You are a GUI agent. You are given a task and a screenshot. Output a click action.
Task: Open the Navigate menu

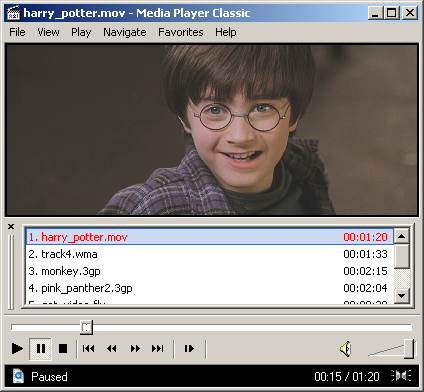(125, 32)
